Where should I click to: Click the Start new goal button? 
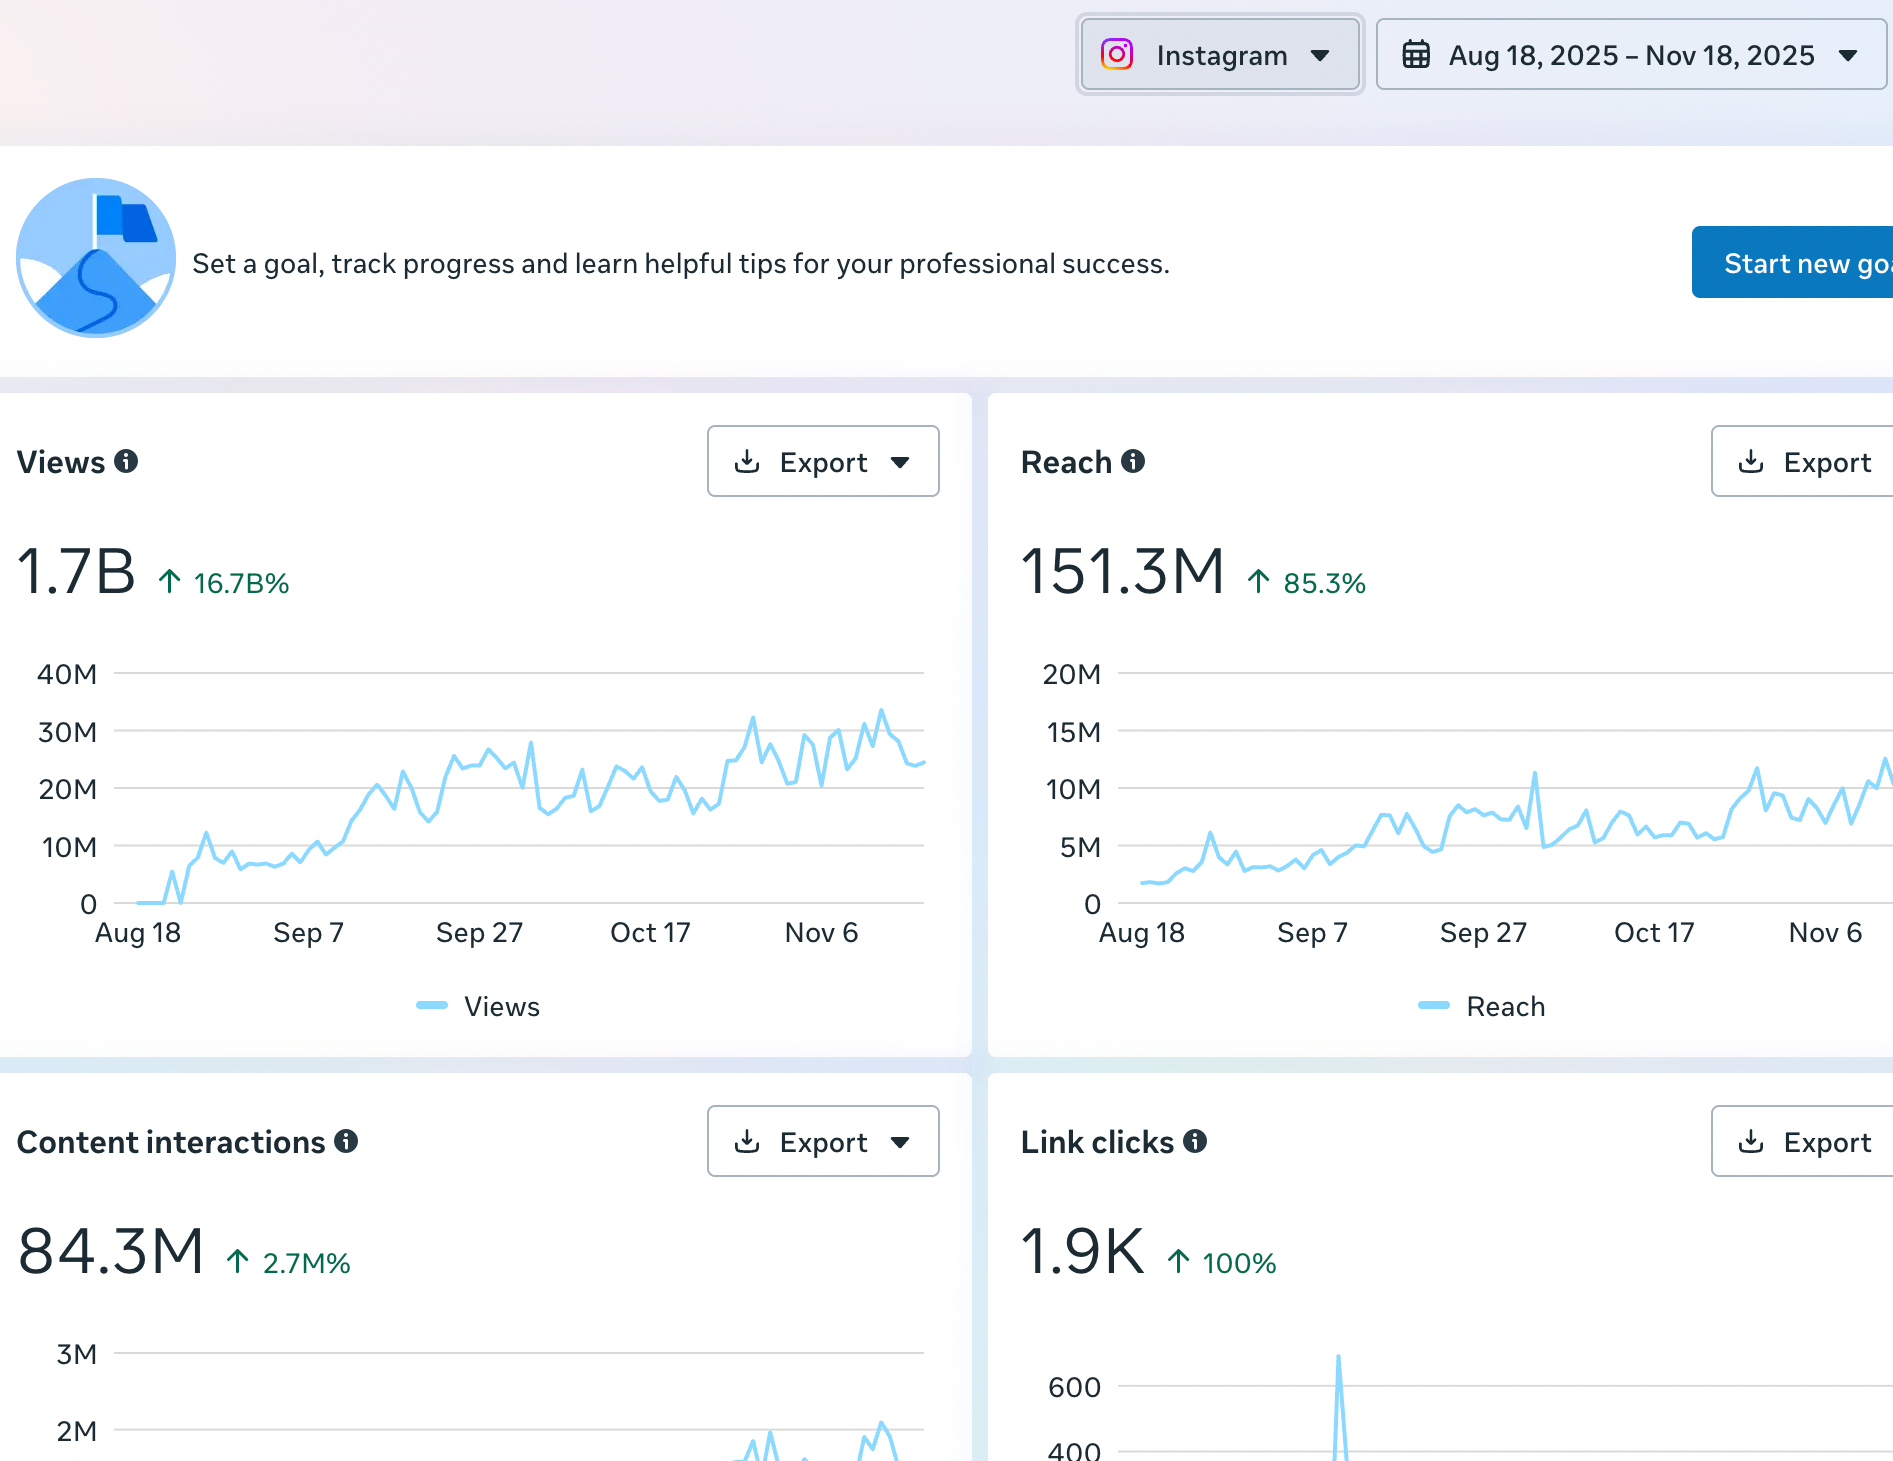(1792, 262)
